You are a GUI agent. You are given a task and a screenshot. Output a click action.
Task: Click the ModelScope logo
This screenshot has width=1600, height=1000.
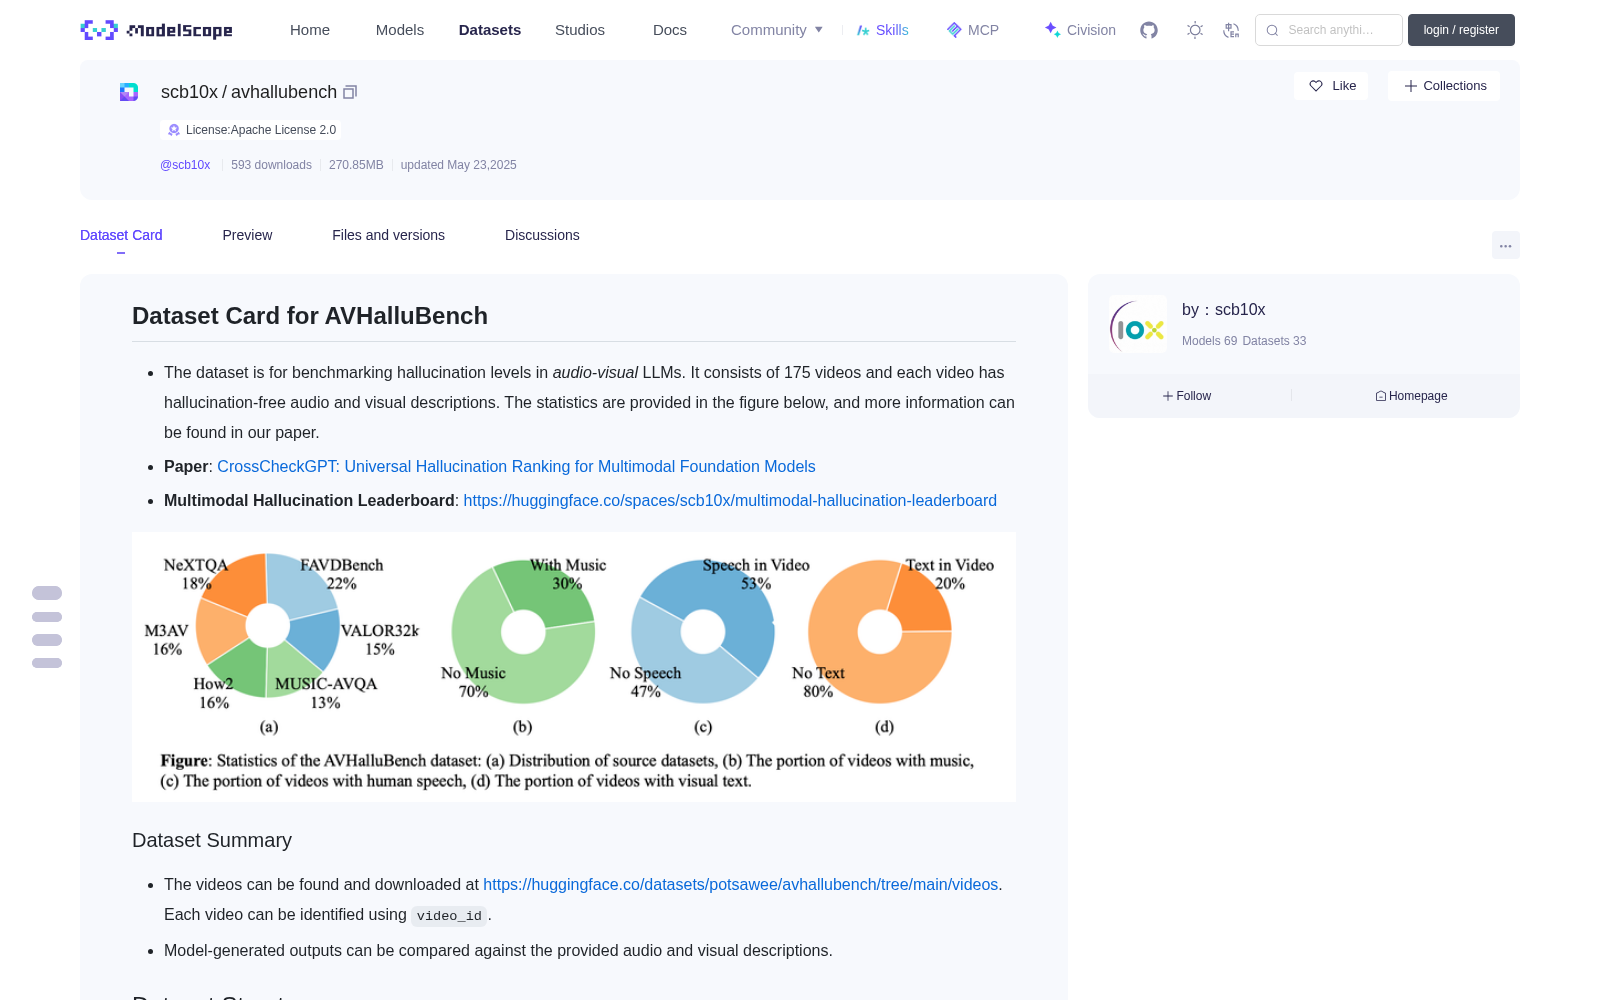pos(156,30)
